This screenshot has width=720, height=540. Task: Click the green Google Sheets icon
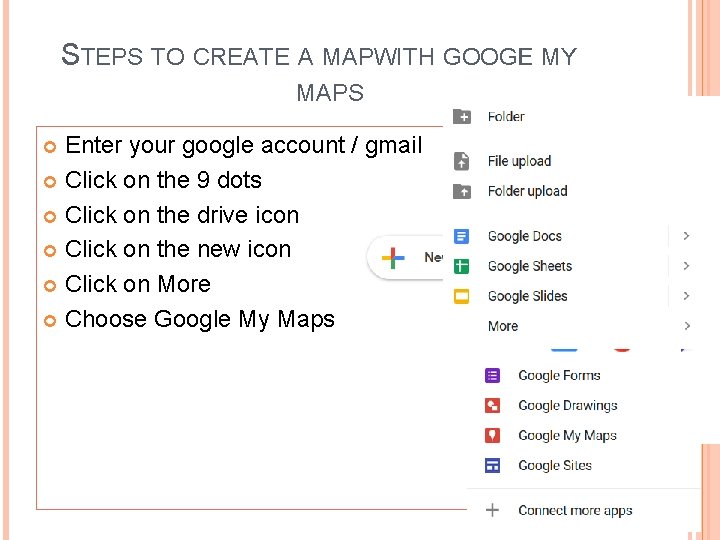(x=461, y=266)
